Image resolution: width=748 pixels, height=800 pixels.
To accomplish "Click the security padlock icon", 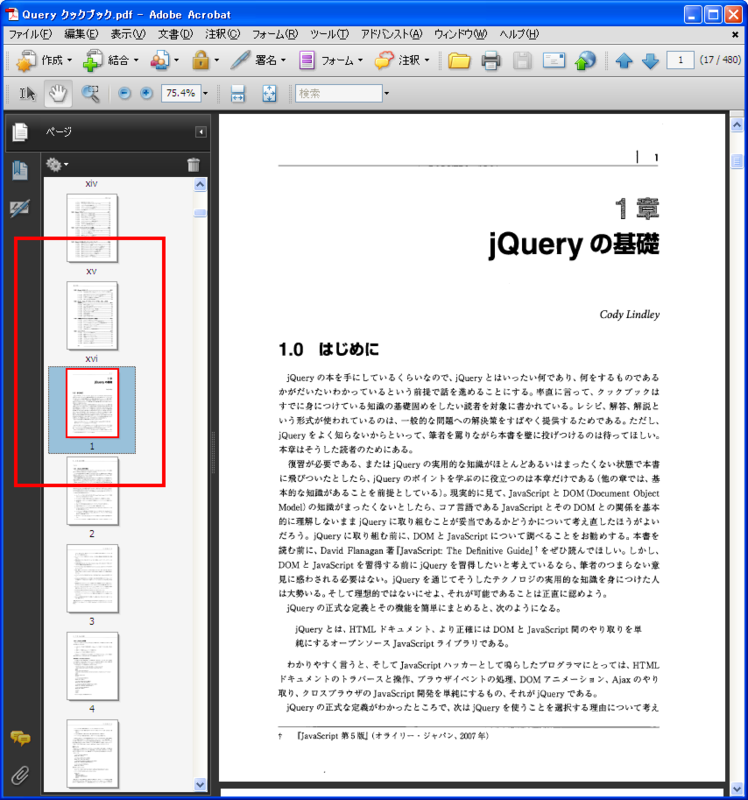I will 201,61.
